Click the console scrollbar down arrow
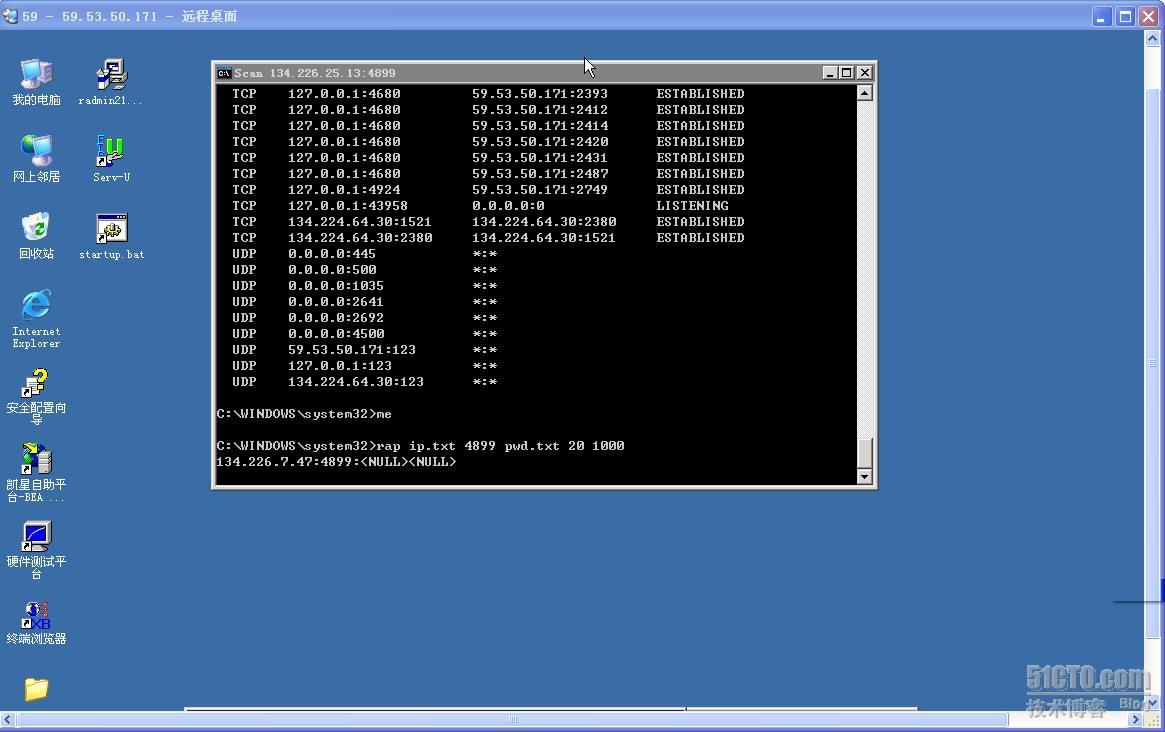Screen dimensions: 1165x732 click(864, 476)
